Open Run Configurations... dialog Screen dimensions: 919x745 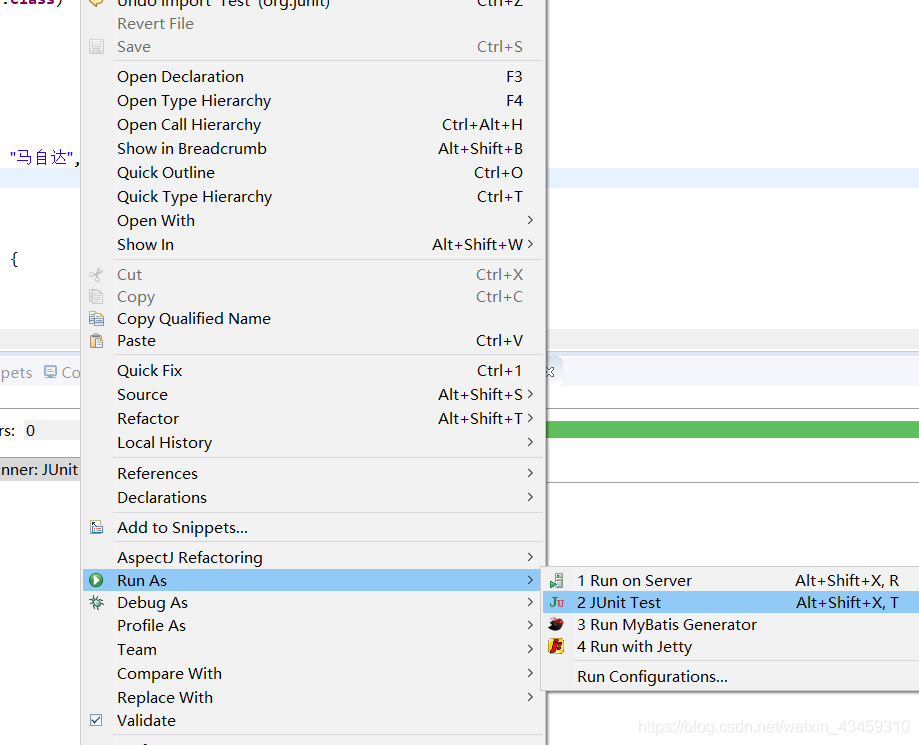(731, 676)
